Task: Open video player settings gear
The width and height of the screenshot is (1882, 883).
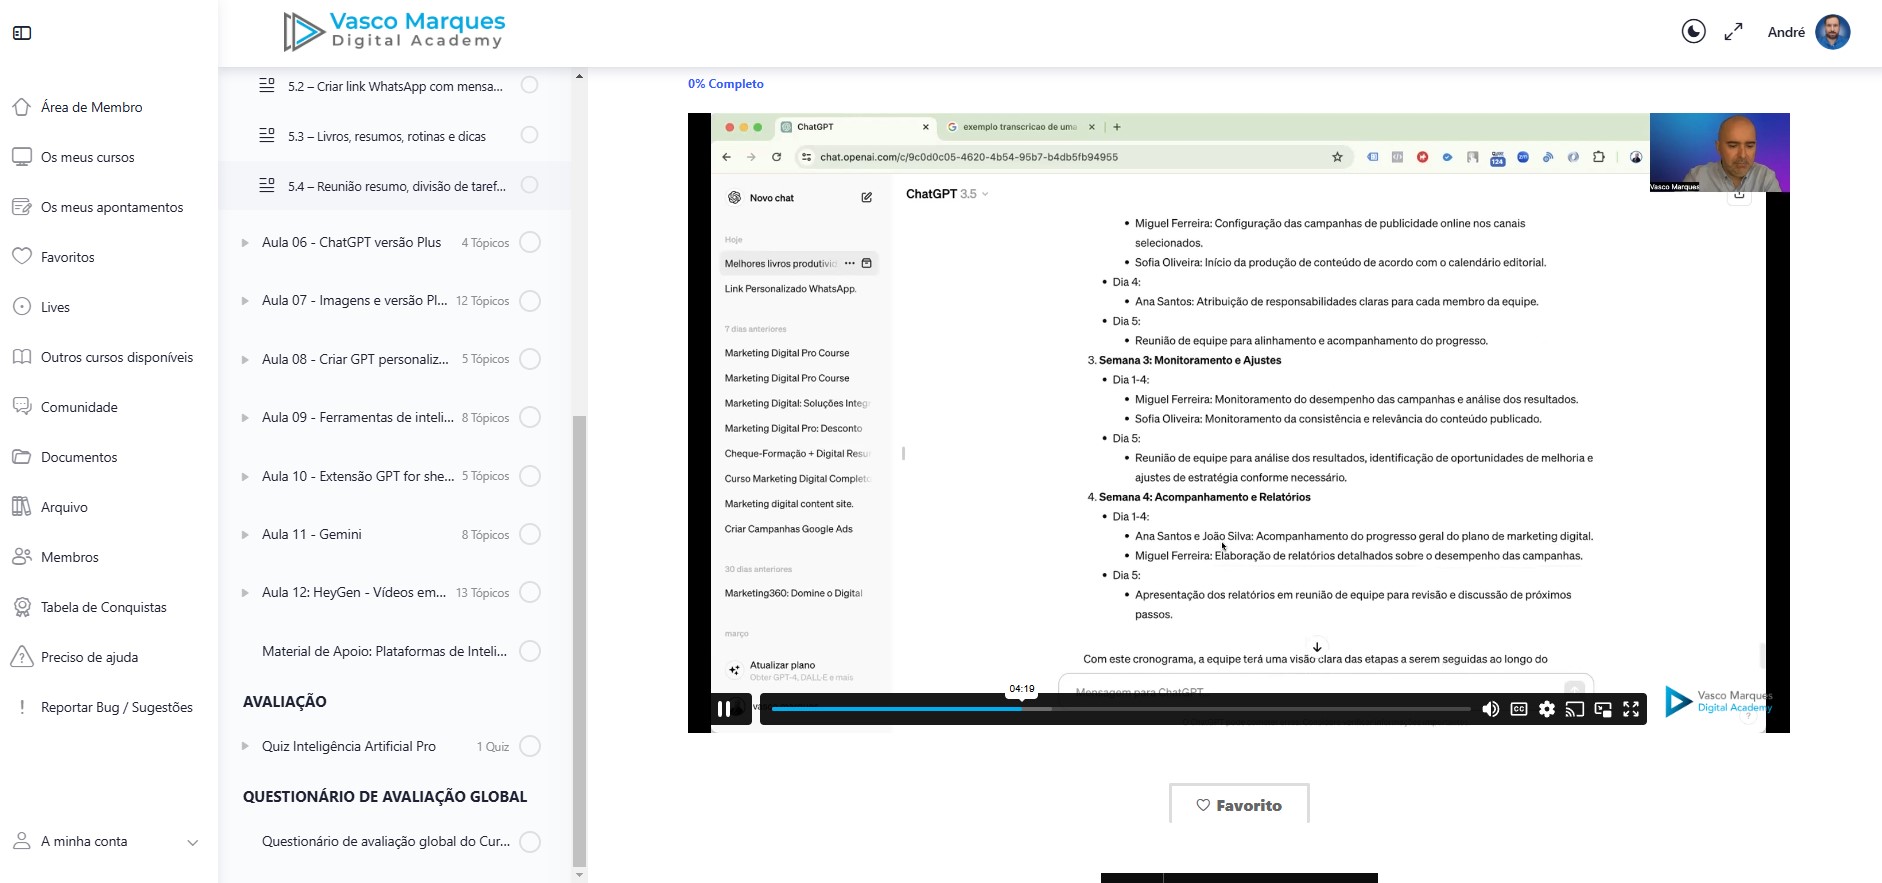Action: click(1547, 709)
